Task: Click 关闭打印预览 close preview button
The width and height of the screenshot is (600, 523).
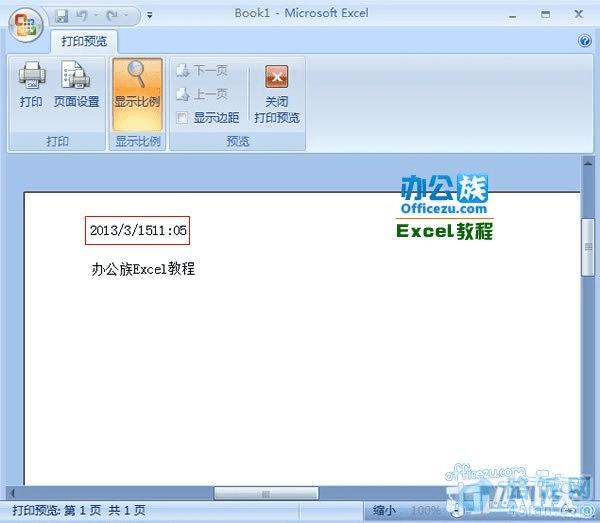Action: coord(277,94)
